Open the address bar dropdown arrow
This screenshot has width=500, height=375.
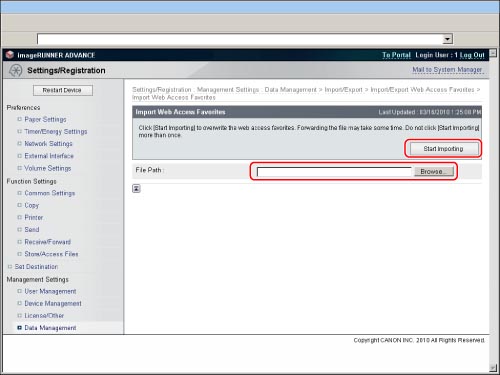click(x=447, y=39)
